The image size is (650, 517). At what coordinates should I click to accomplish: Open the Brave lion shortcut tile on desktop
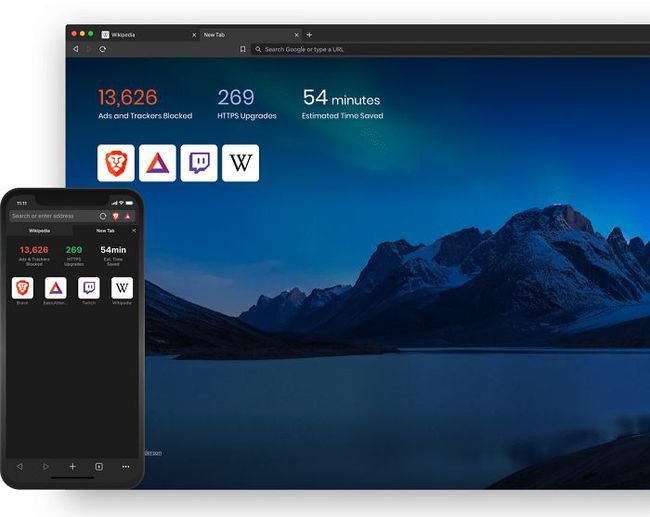[116, 163]
